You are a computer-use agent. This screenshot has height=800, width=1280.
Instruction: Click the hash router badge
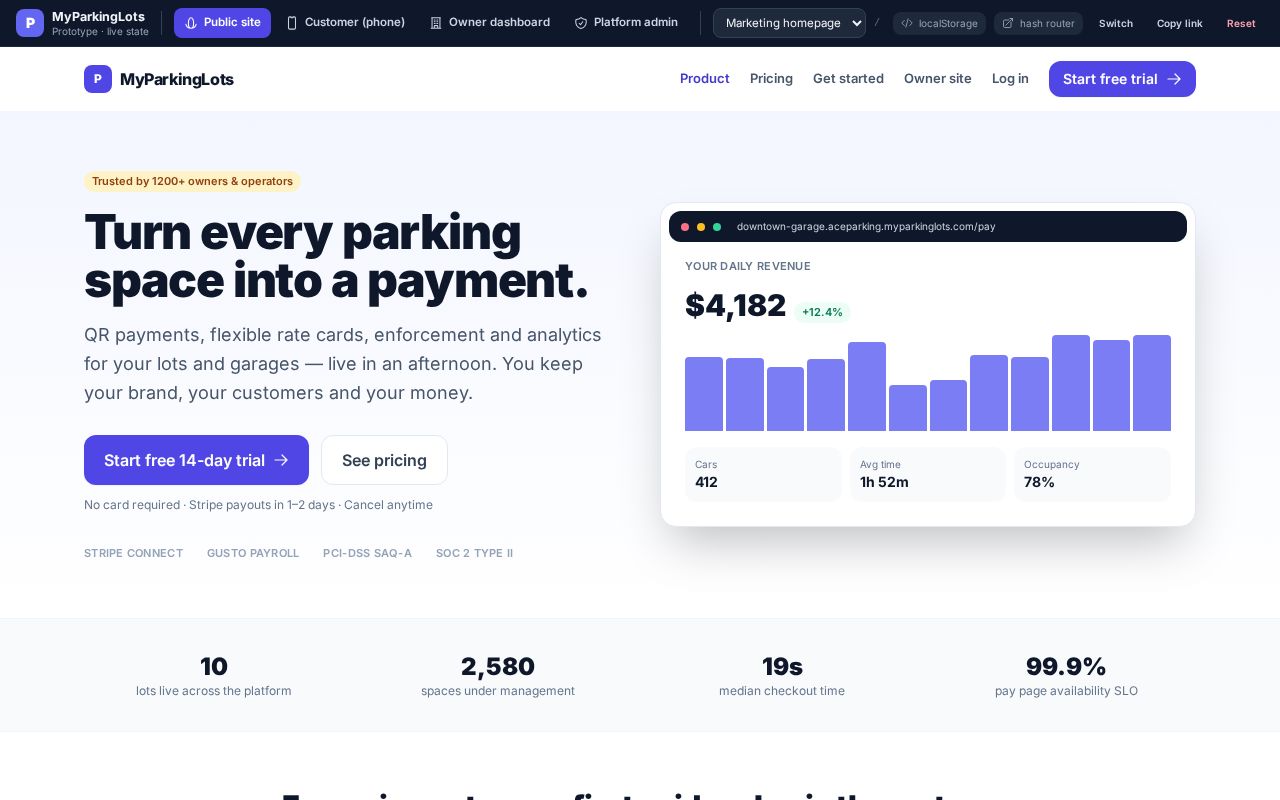click(x=1038, y=23)
